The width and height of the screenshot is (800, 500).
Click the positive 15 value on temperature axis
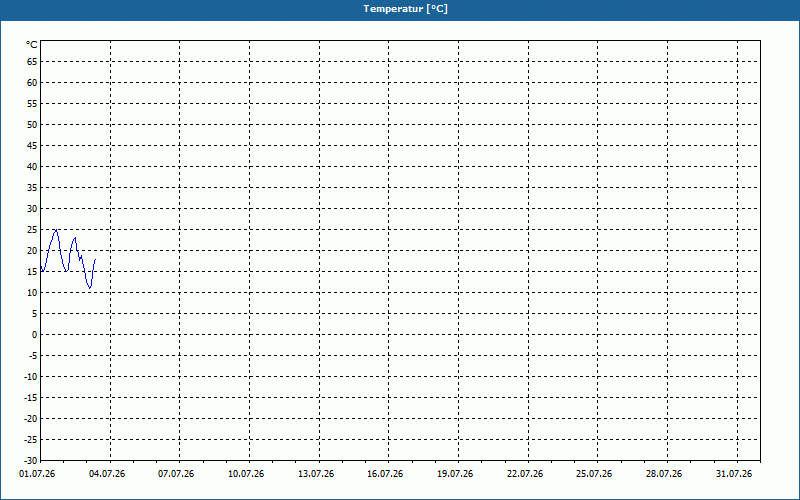click(x=32, y=271)
